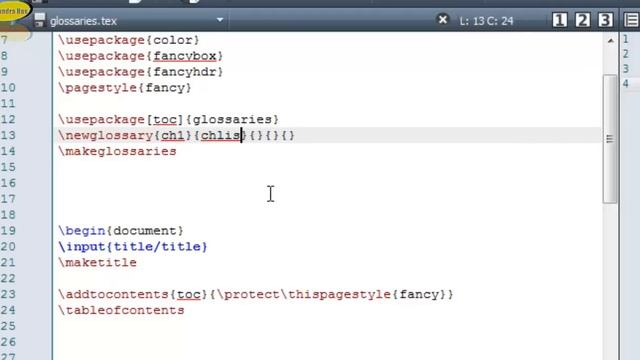Image resolution: width=640 pixels, height=360 pixels.
Task: Click item 4 in the right side panel
Action: 626,84
